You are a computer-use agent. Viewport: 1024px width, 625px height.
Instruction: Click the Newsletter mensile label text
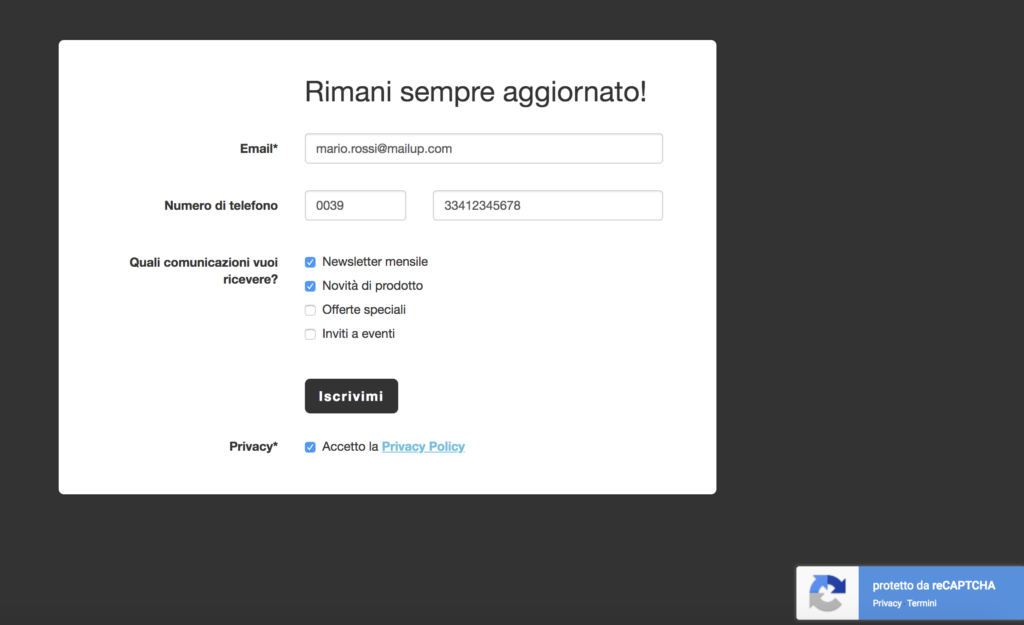click(x=375, y=262)
